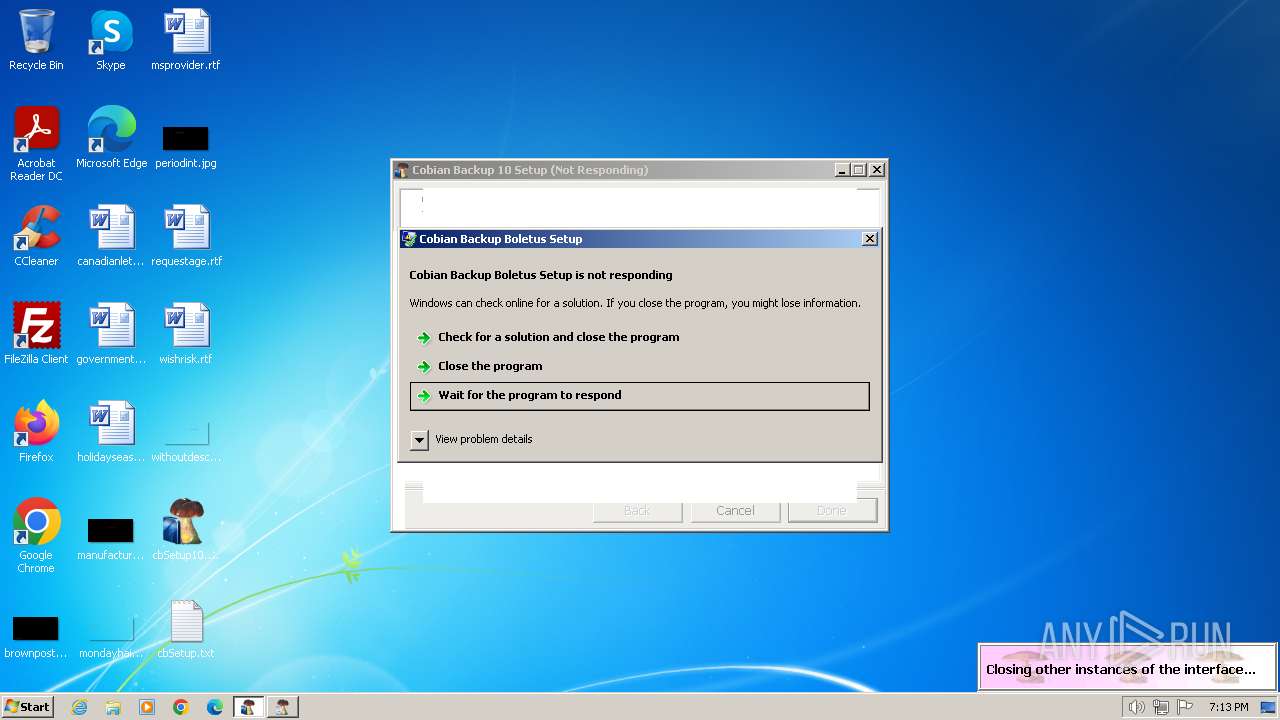
Task: Select first Cobian setup taskbar button
Action: (x=249, y=707)
